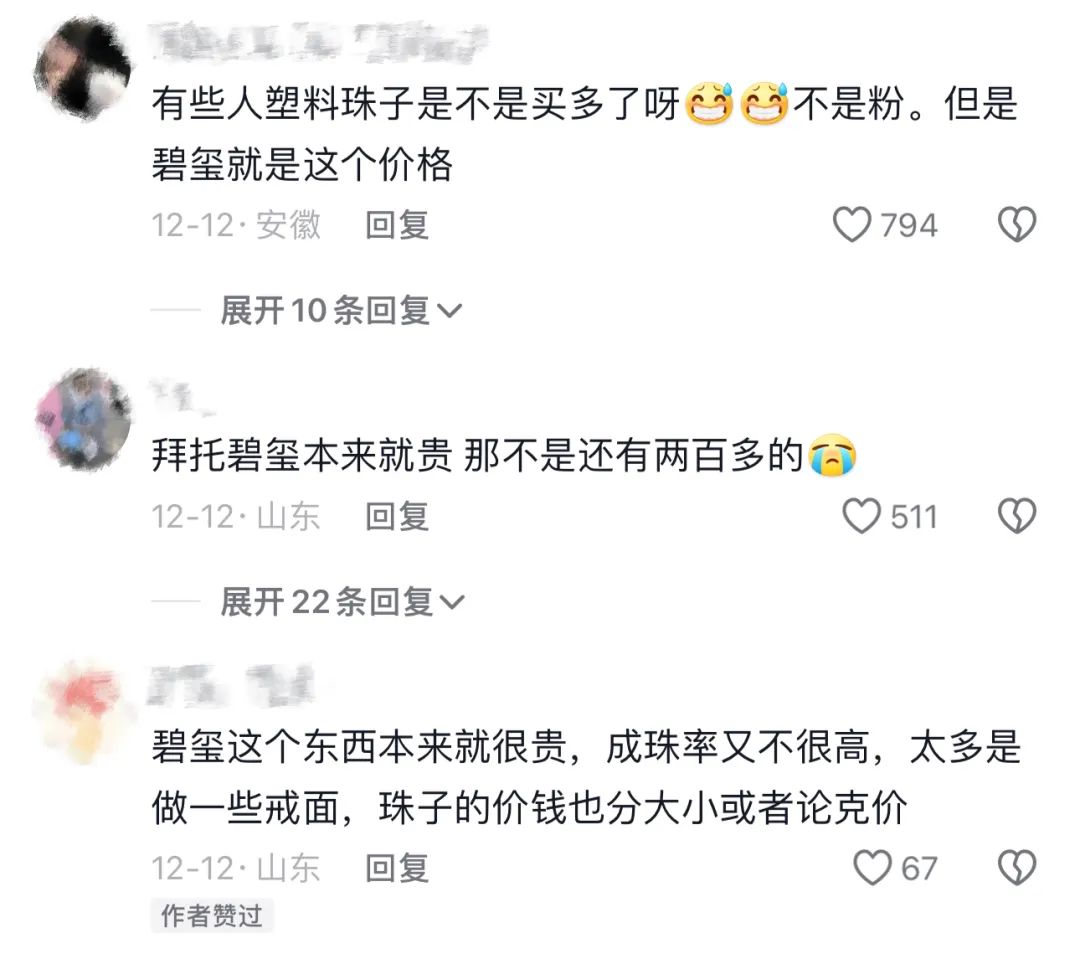This screenshot has height=964, width=1080.
Task: Reply to the 67-like 山东 comment
Action: click(x=397, y=868)
